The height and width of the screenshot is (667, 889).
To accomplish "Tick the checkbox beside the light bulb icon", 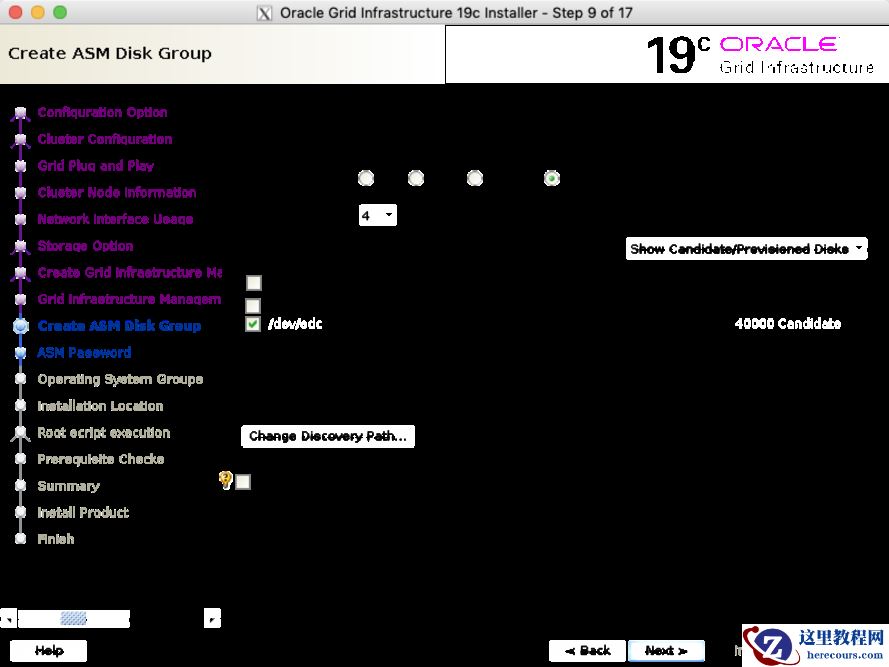I will point(243,482).
